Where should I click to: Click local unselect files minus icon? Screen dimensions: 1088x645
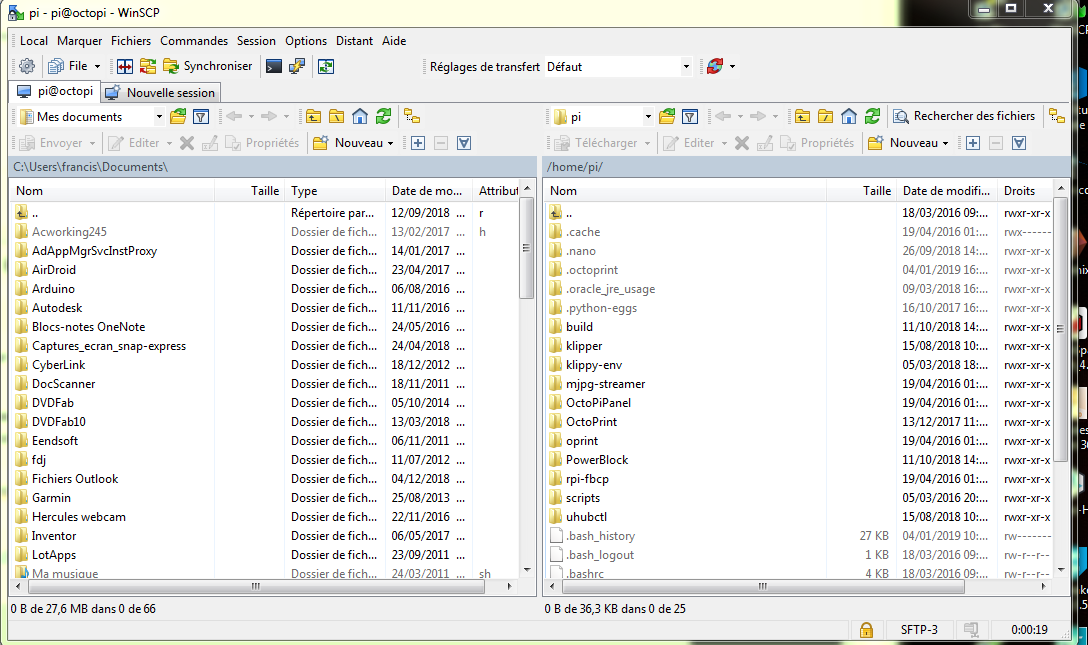tap(441, 143)
